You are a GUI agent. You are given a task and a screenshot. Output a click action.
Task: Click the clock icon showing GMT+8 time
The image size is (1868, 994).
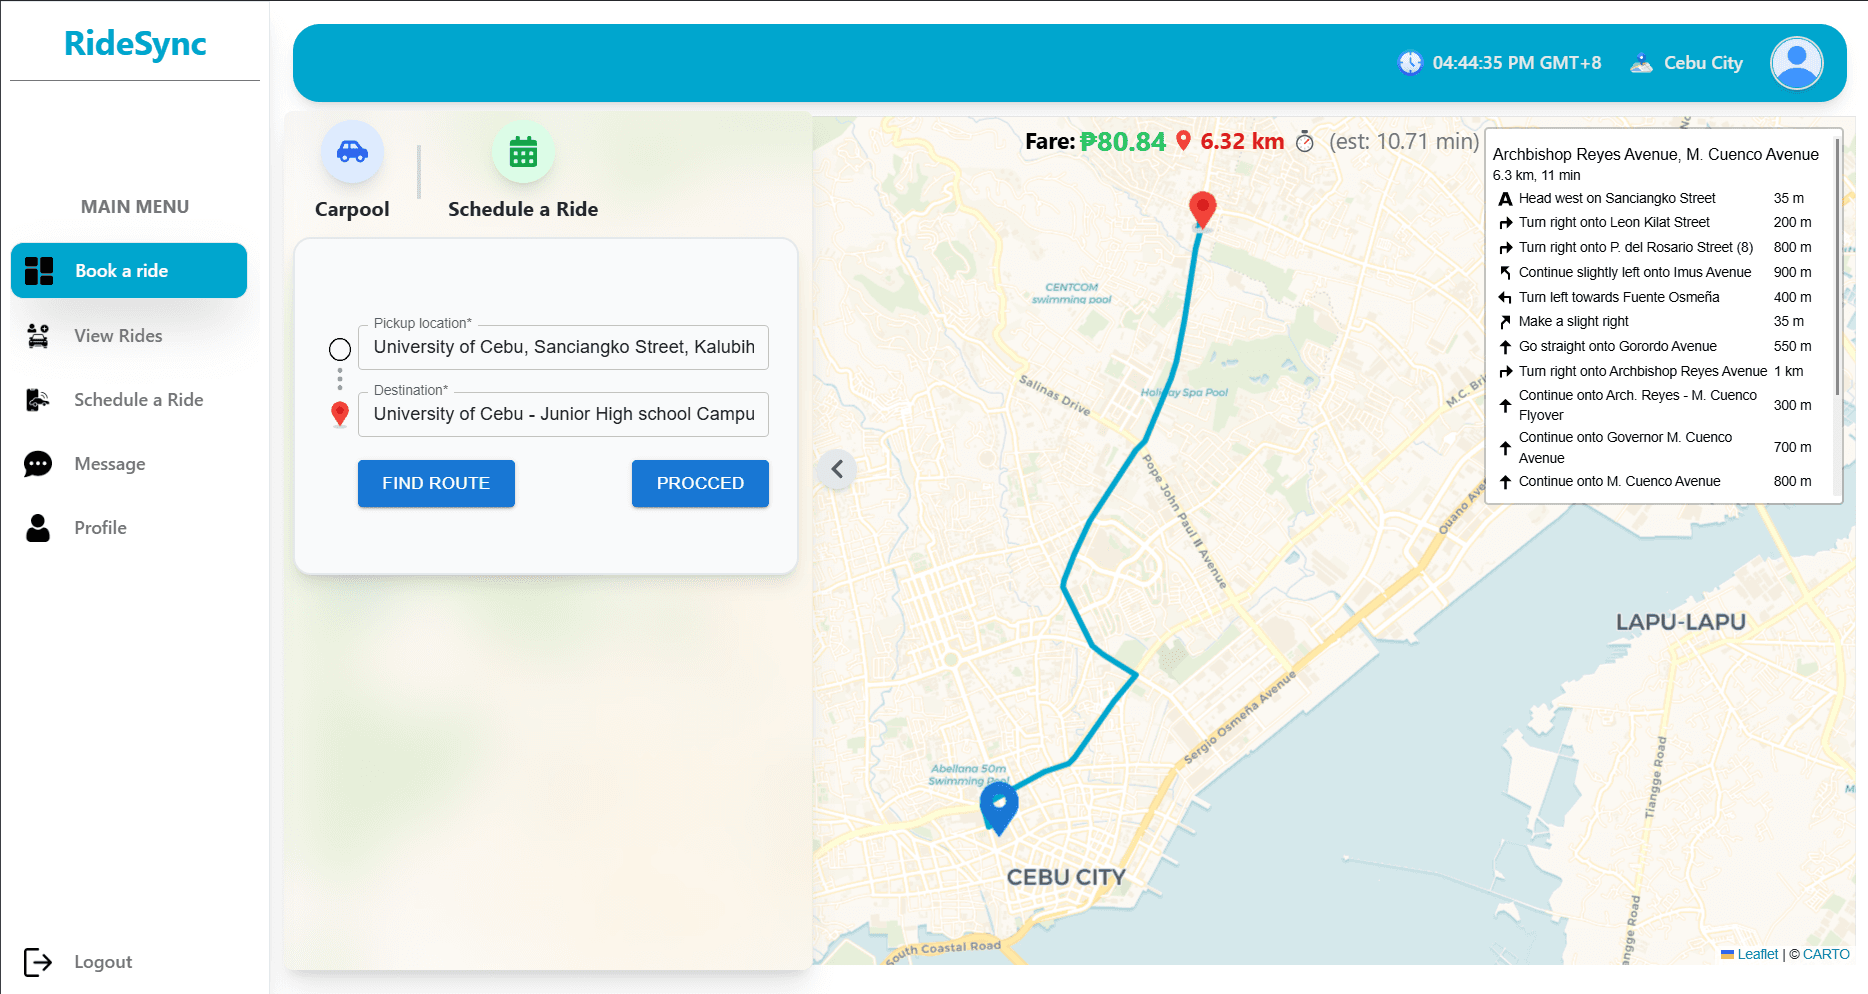click(x=1409, y=62)
